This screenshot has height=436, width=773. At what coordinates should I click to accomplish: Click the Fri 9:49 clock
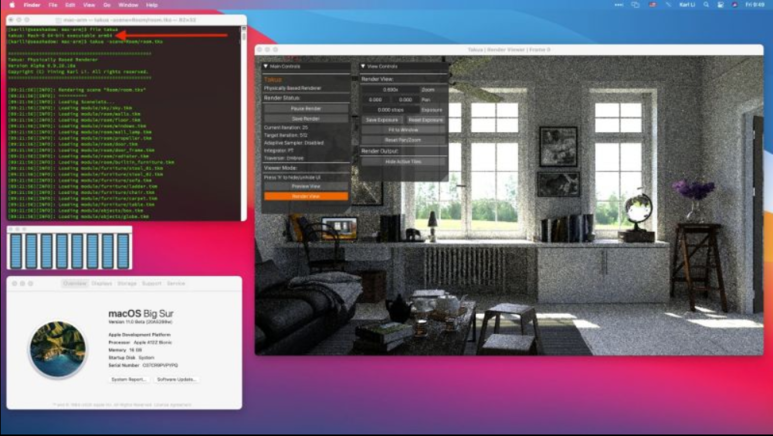click(x=755, y=5)
